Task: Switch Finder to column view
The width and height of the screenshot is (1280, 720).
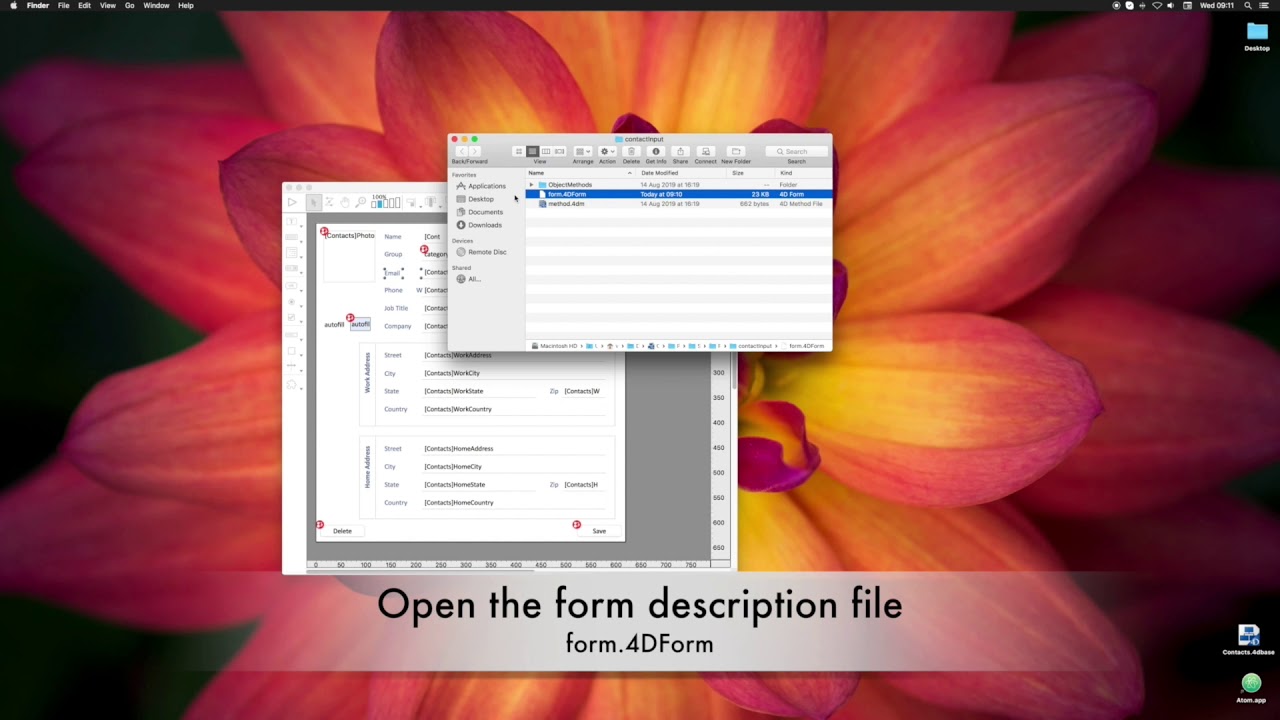Action: 546,151
